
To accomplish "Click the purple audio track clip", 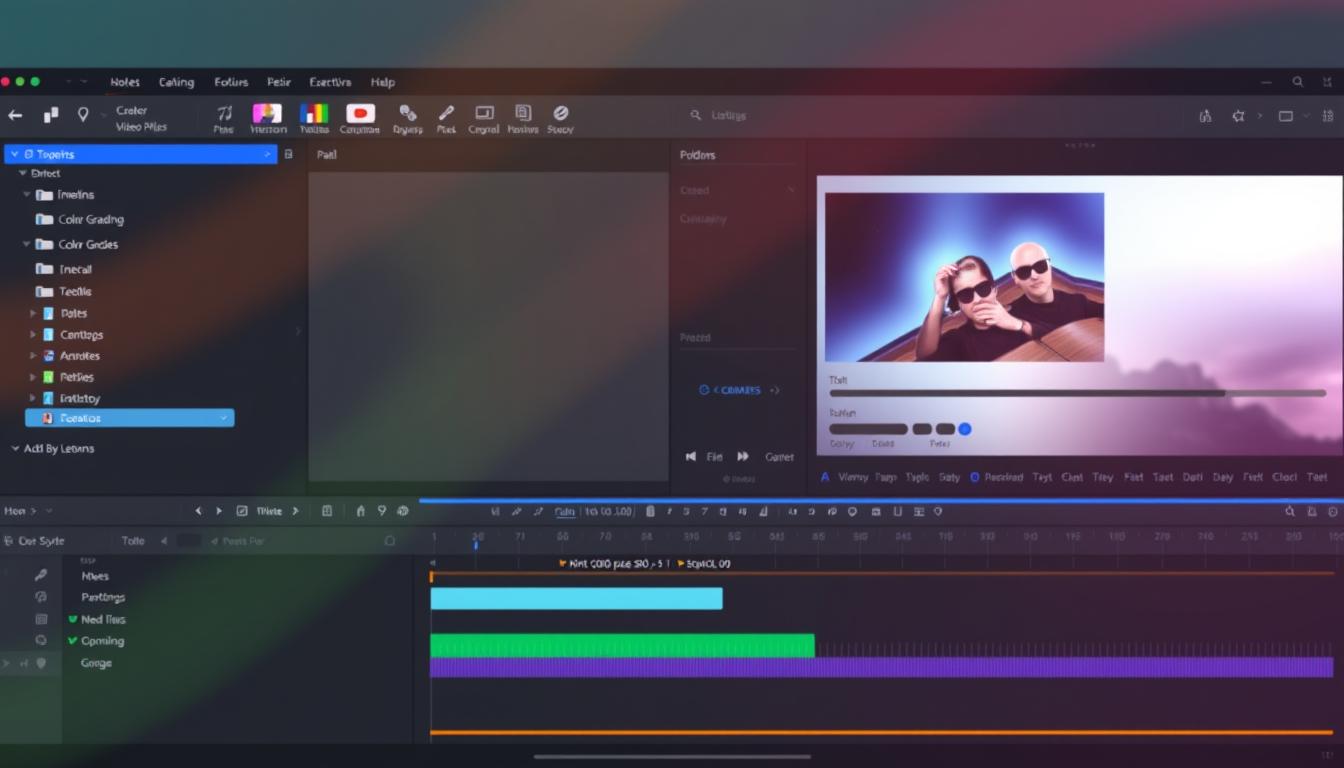I will [881, 667].
